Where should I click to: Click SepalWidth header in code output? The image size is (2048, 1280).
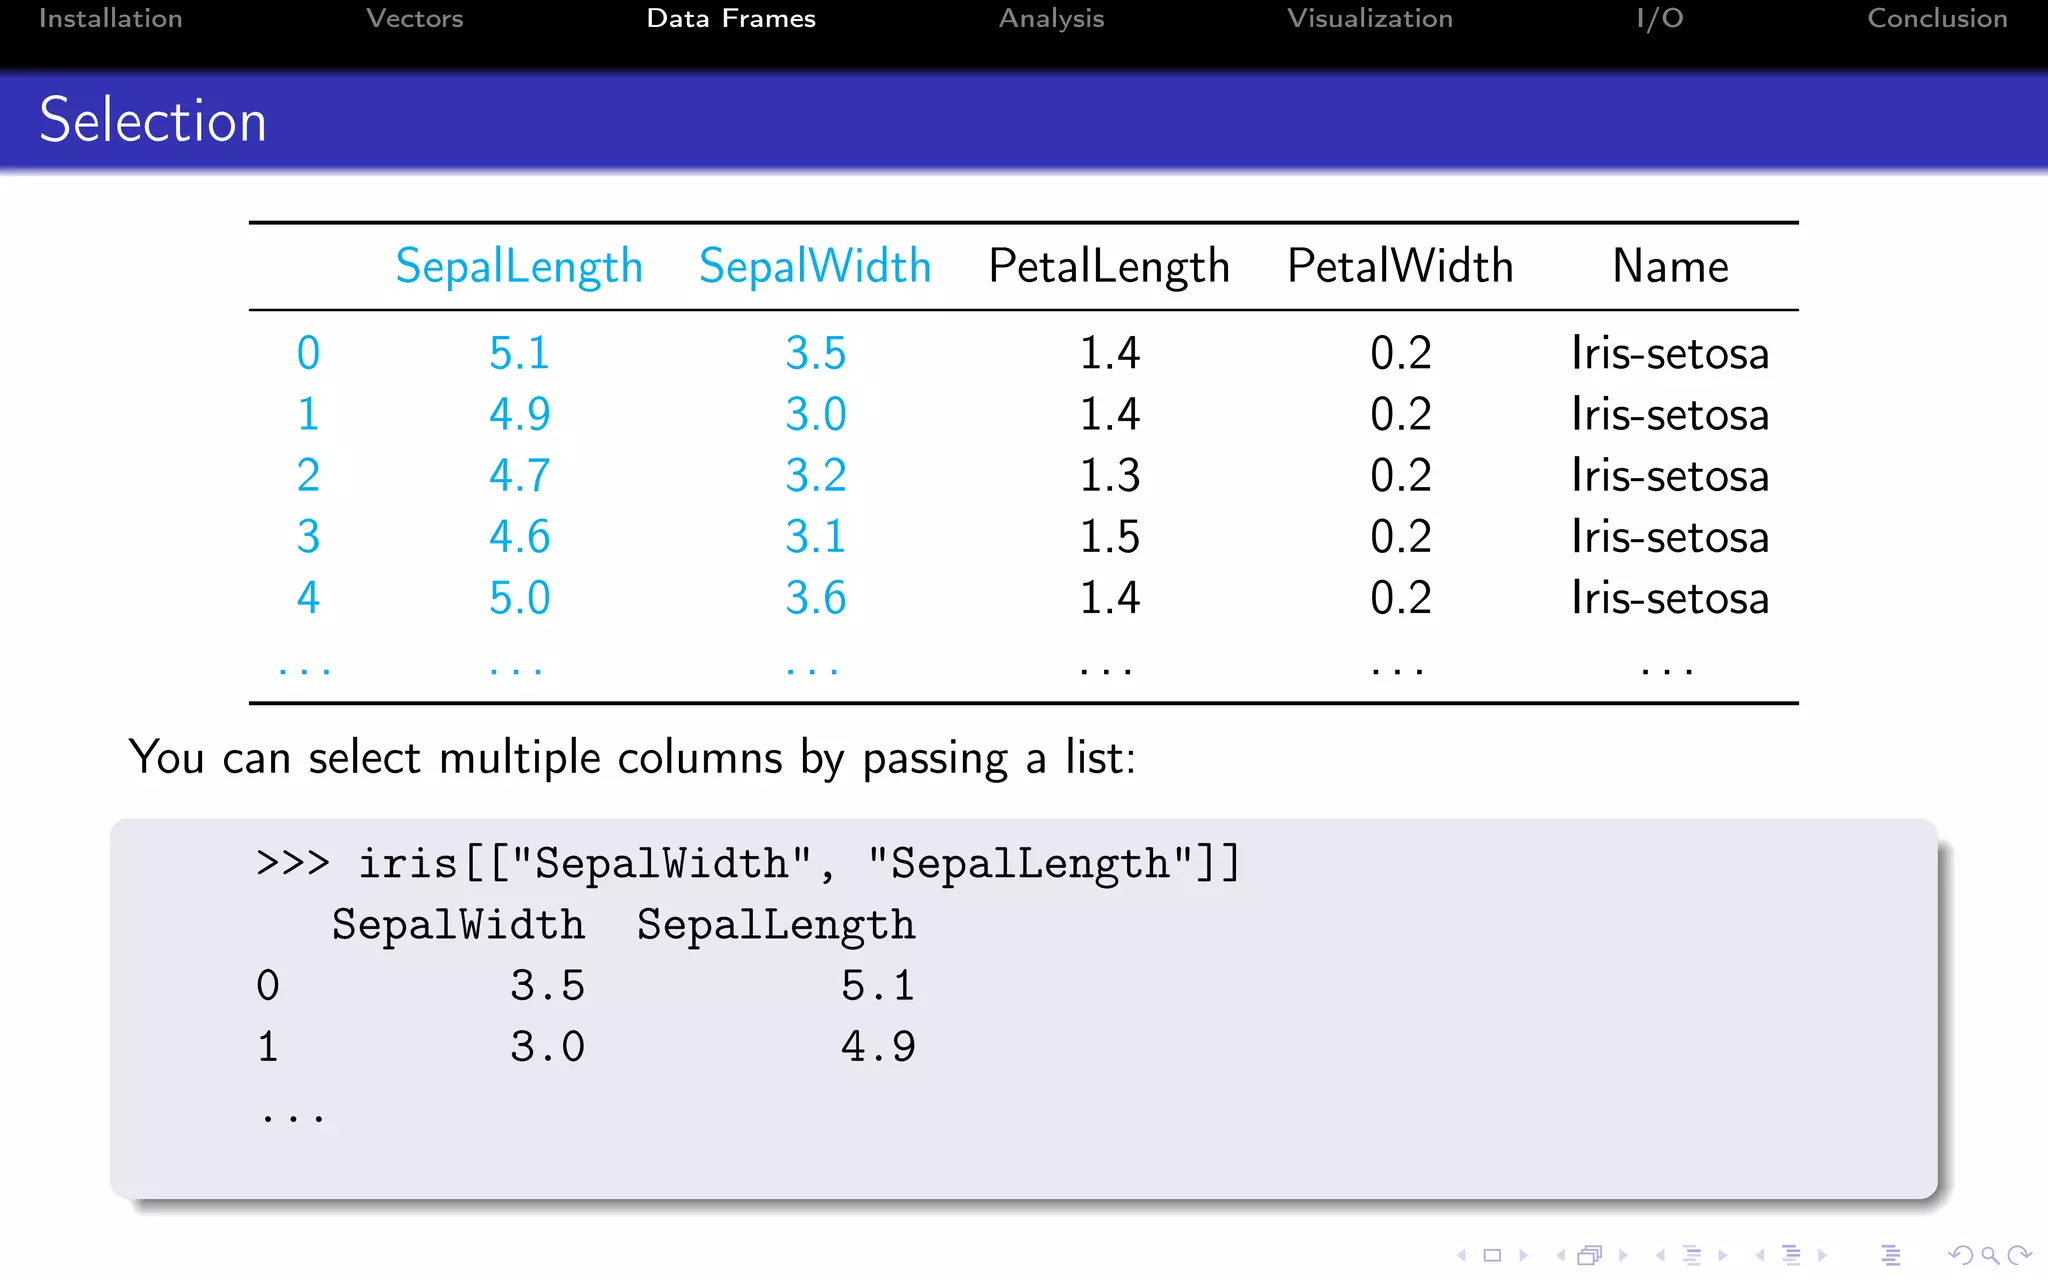(458, 925)
